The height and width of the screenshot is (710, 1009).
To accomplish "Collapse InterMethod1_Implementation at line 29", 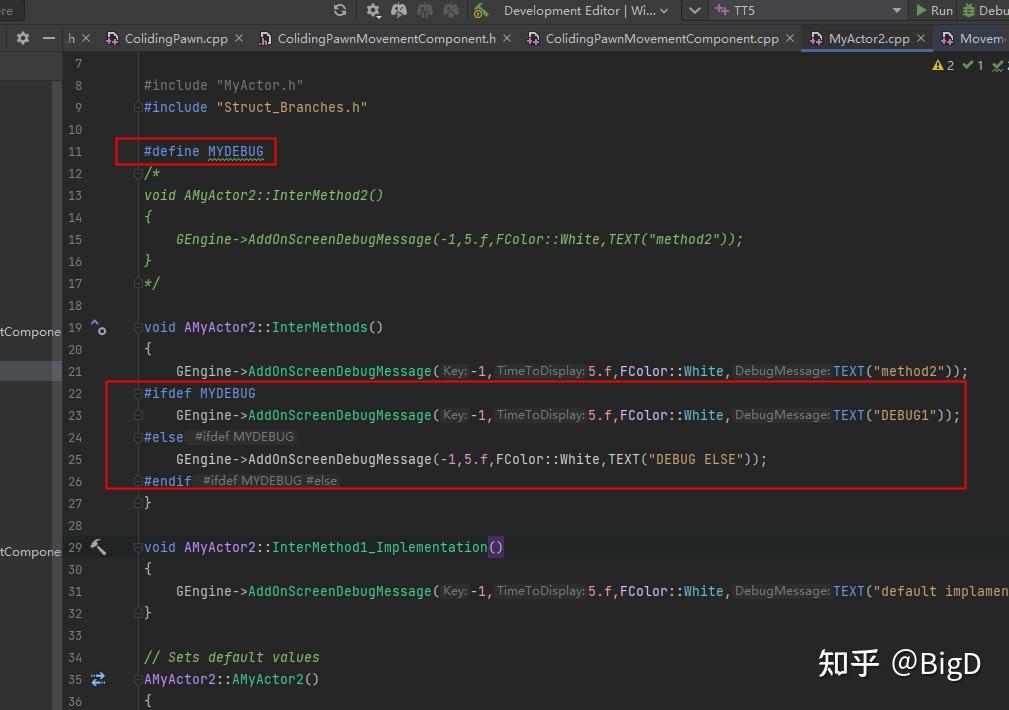I will (138, 547).
